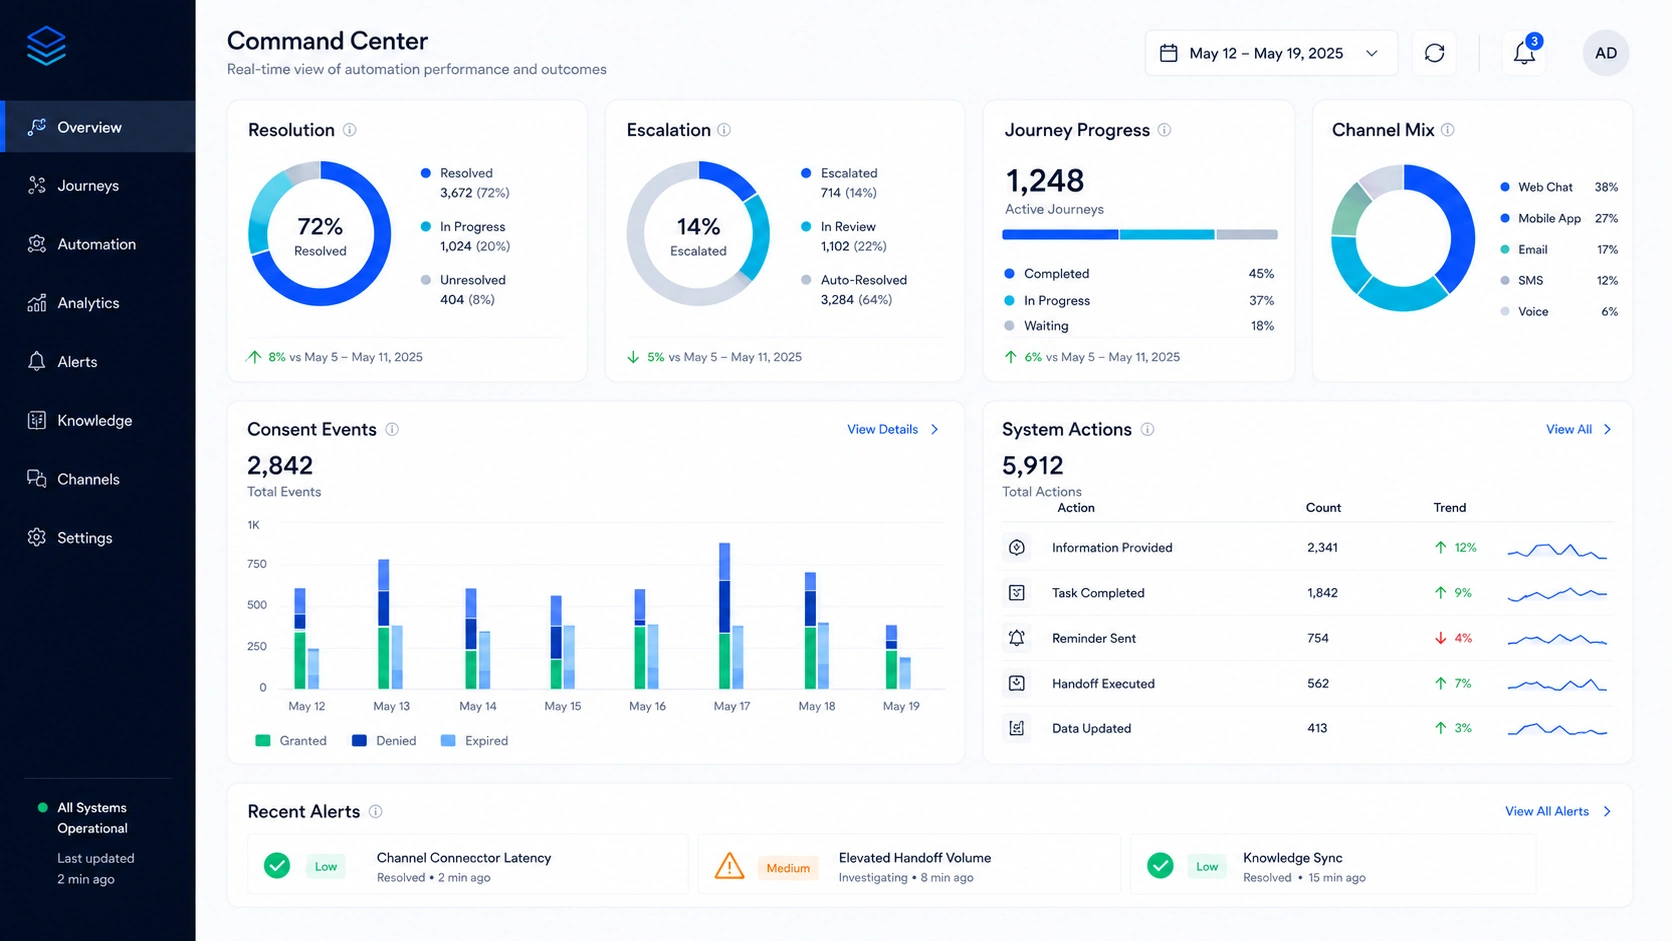Open the May 12 – May 19 date dropdown
This screenshot has height=941, width=1672.
(1271, 53)
